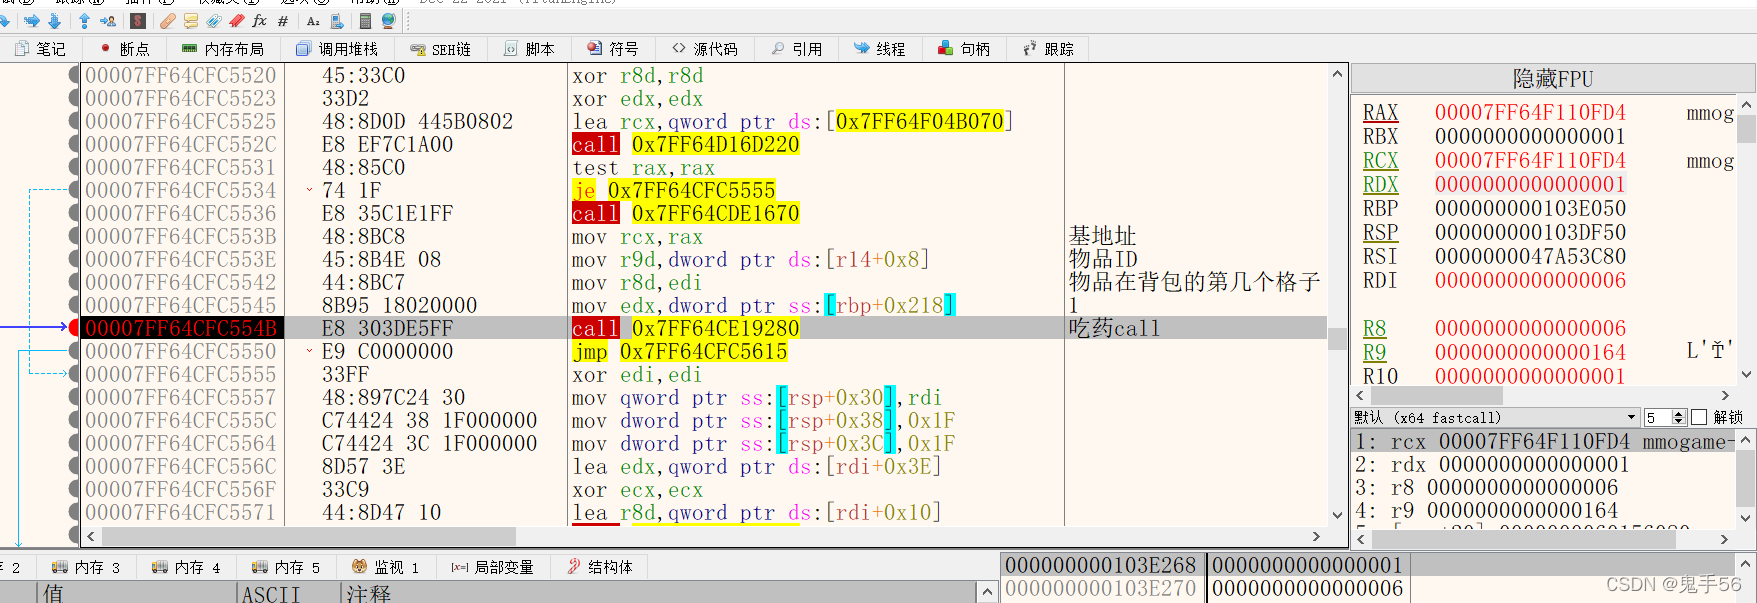Open the intermodular calls icon
The image size is (1757, 603).
coord(336,20)
